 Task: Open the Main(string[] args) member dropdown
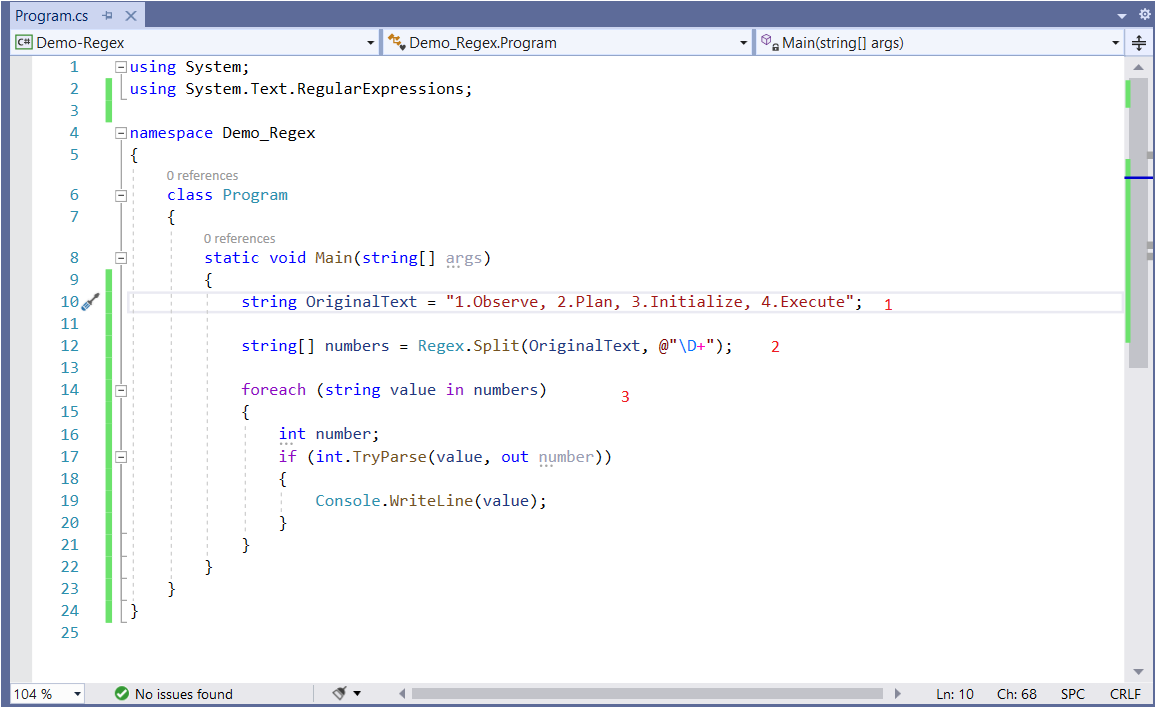pyautogui.click(x=1115, y=42)
